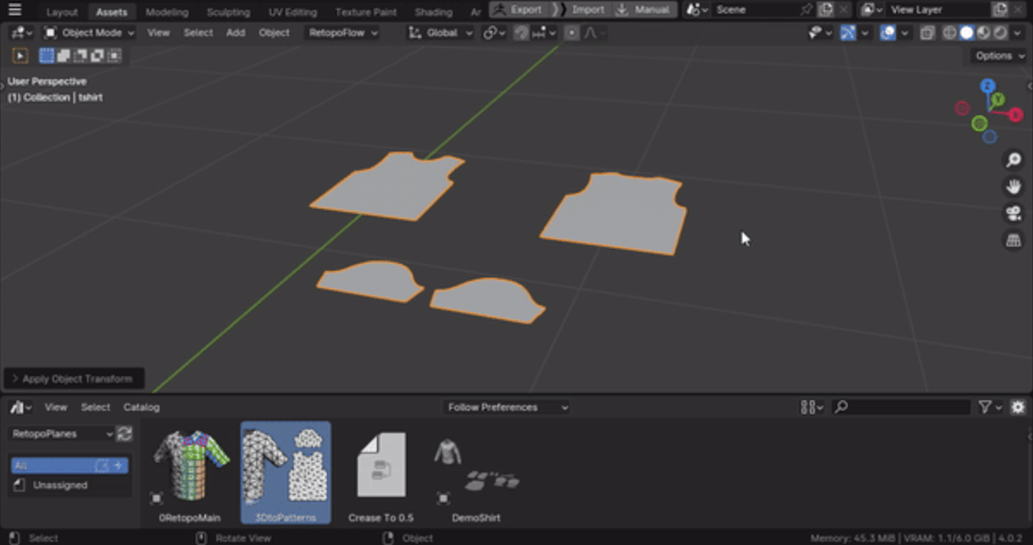
Task: Select the Tweak select tool icon
Action: [20, 56]
